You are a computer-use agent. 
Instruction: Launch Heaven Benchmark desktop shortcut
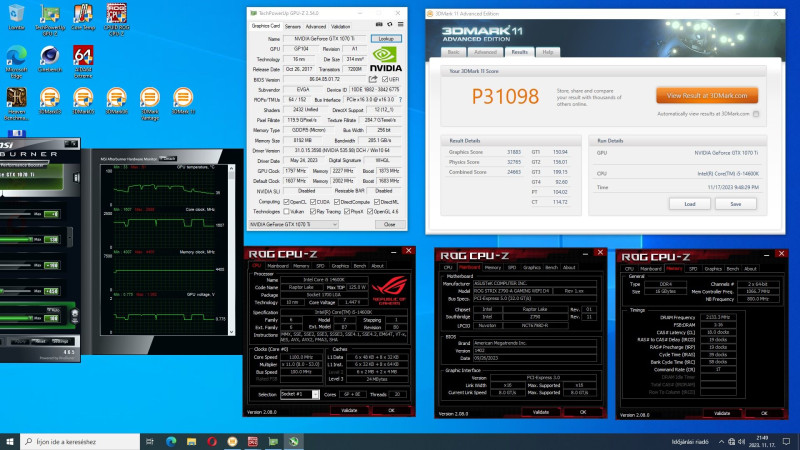click(16, 104)
